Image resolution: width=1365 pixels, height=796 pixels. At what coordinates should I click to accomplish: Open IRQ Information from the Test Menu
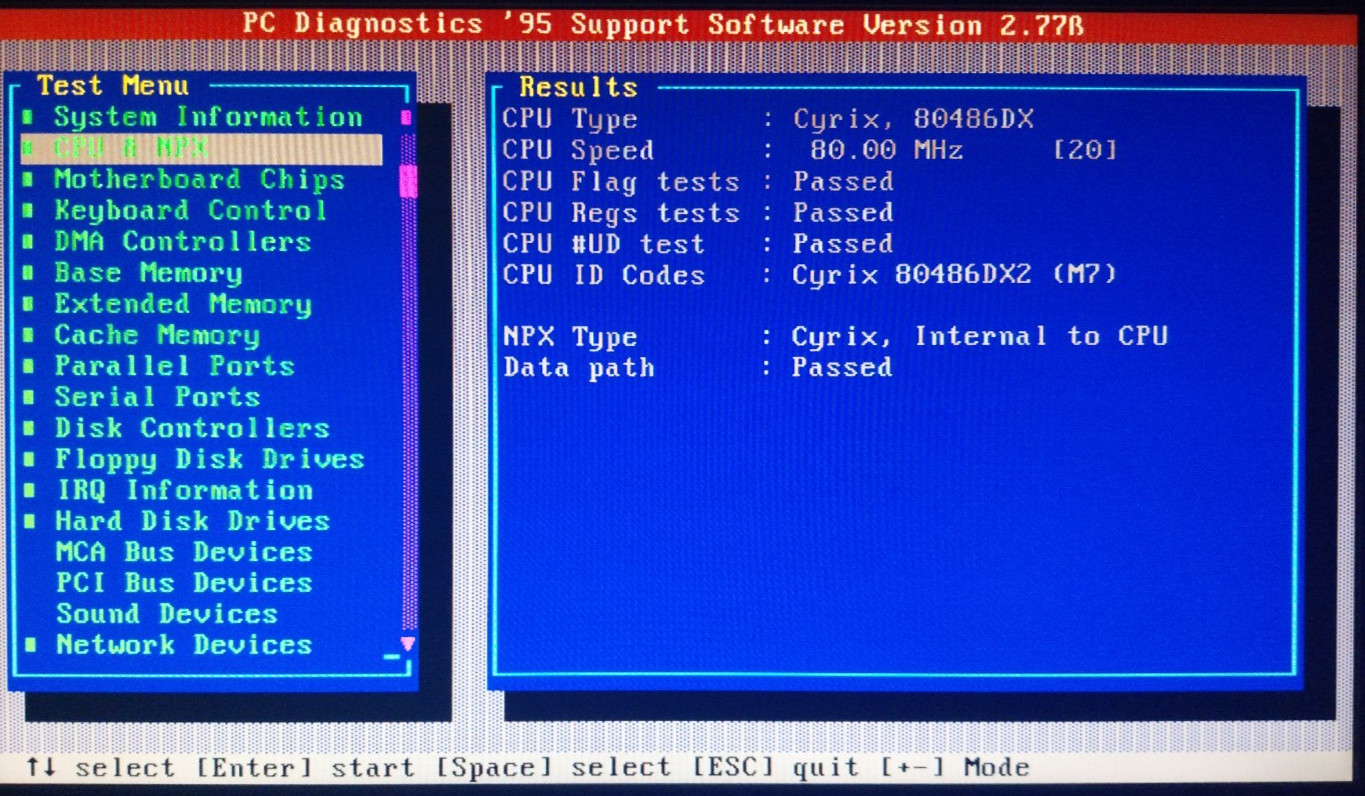[x=184, y=490]
